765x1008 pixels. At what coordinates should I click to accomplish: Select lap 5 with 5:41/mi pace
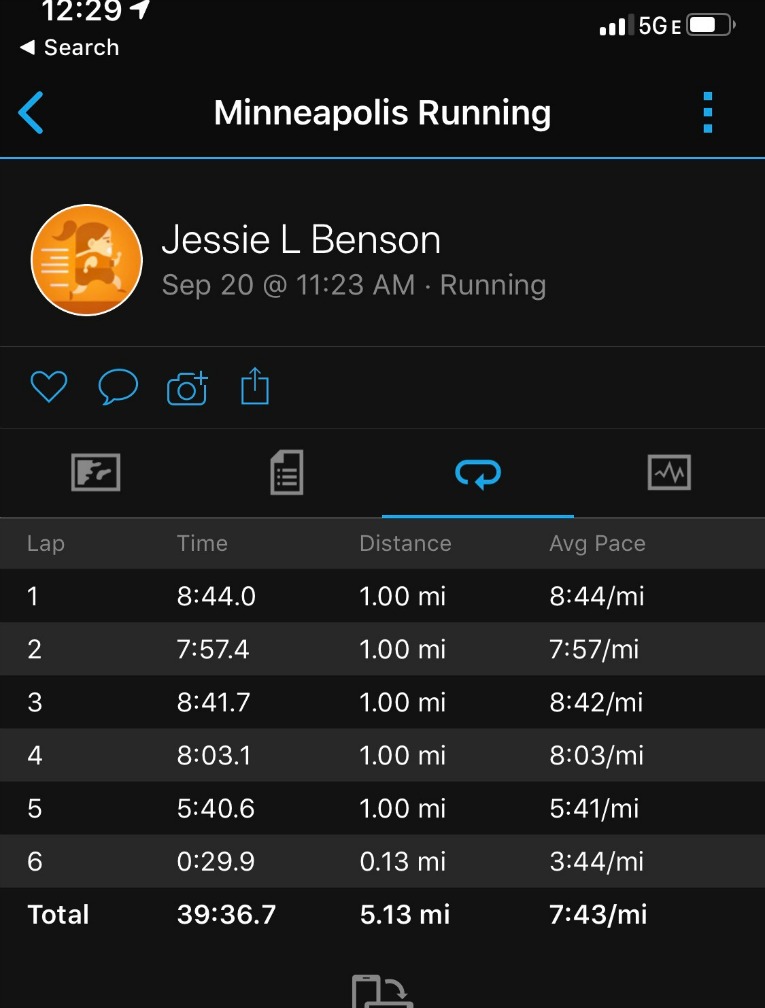pos(382,808)
